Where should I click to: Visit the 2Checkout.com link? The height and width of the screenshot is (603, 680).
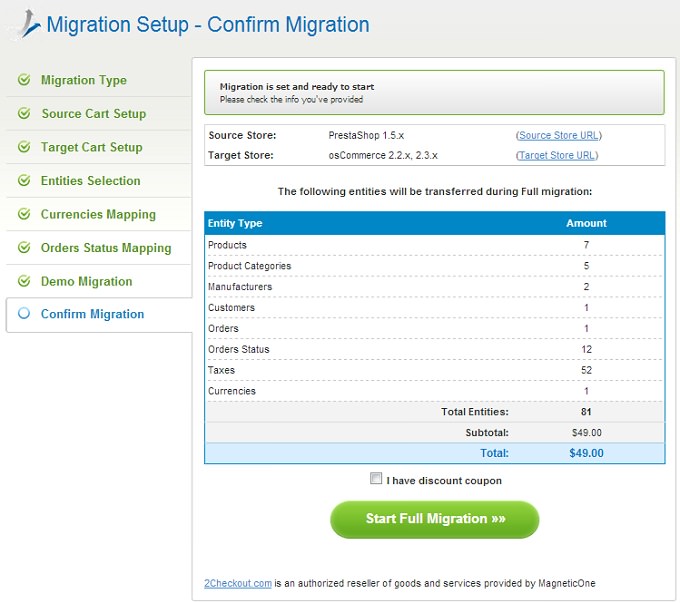[238, 583]
